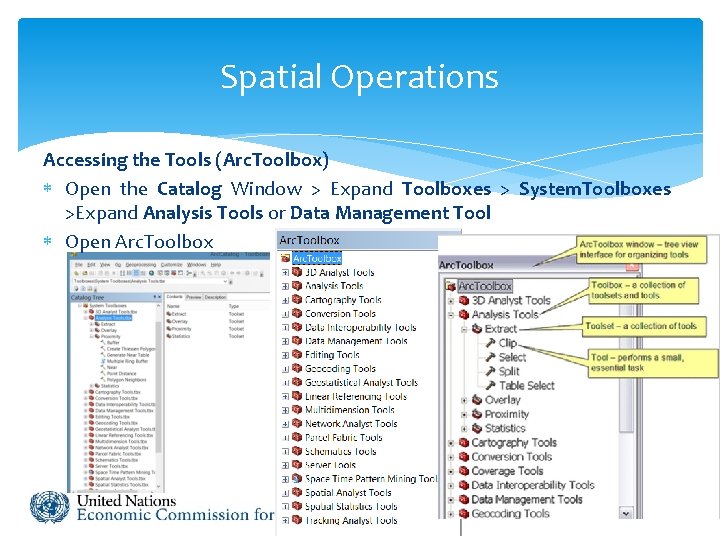
Task: Click the Multiple Ring Buffer script icon
Action: click(x=103, y=361)
